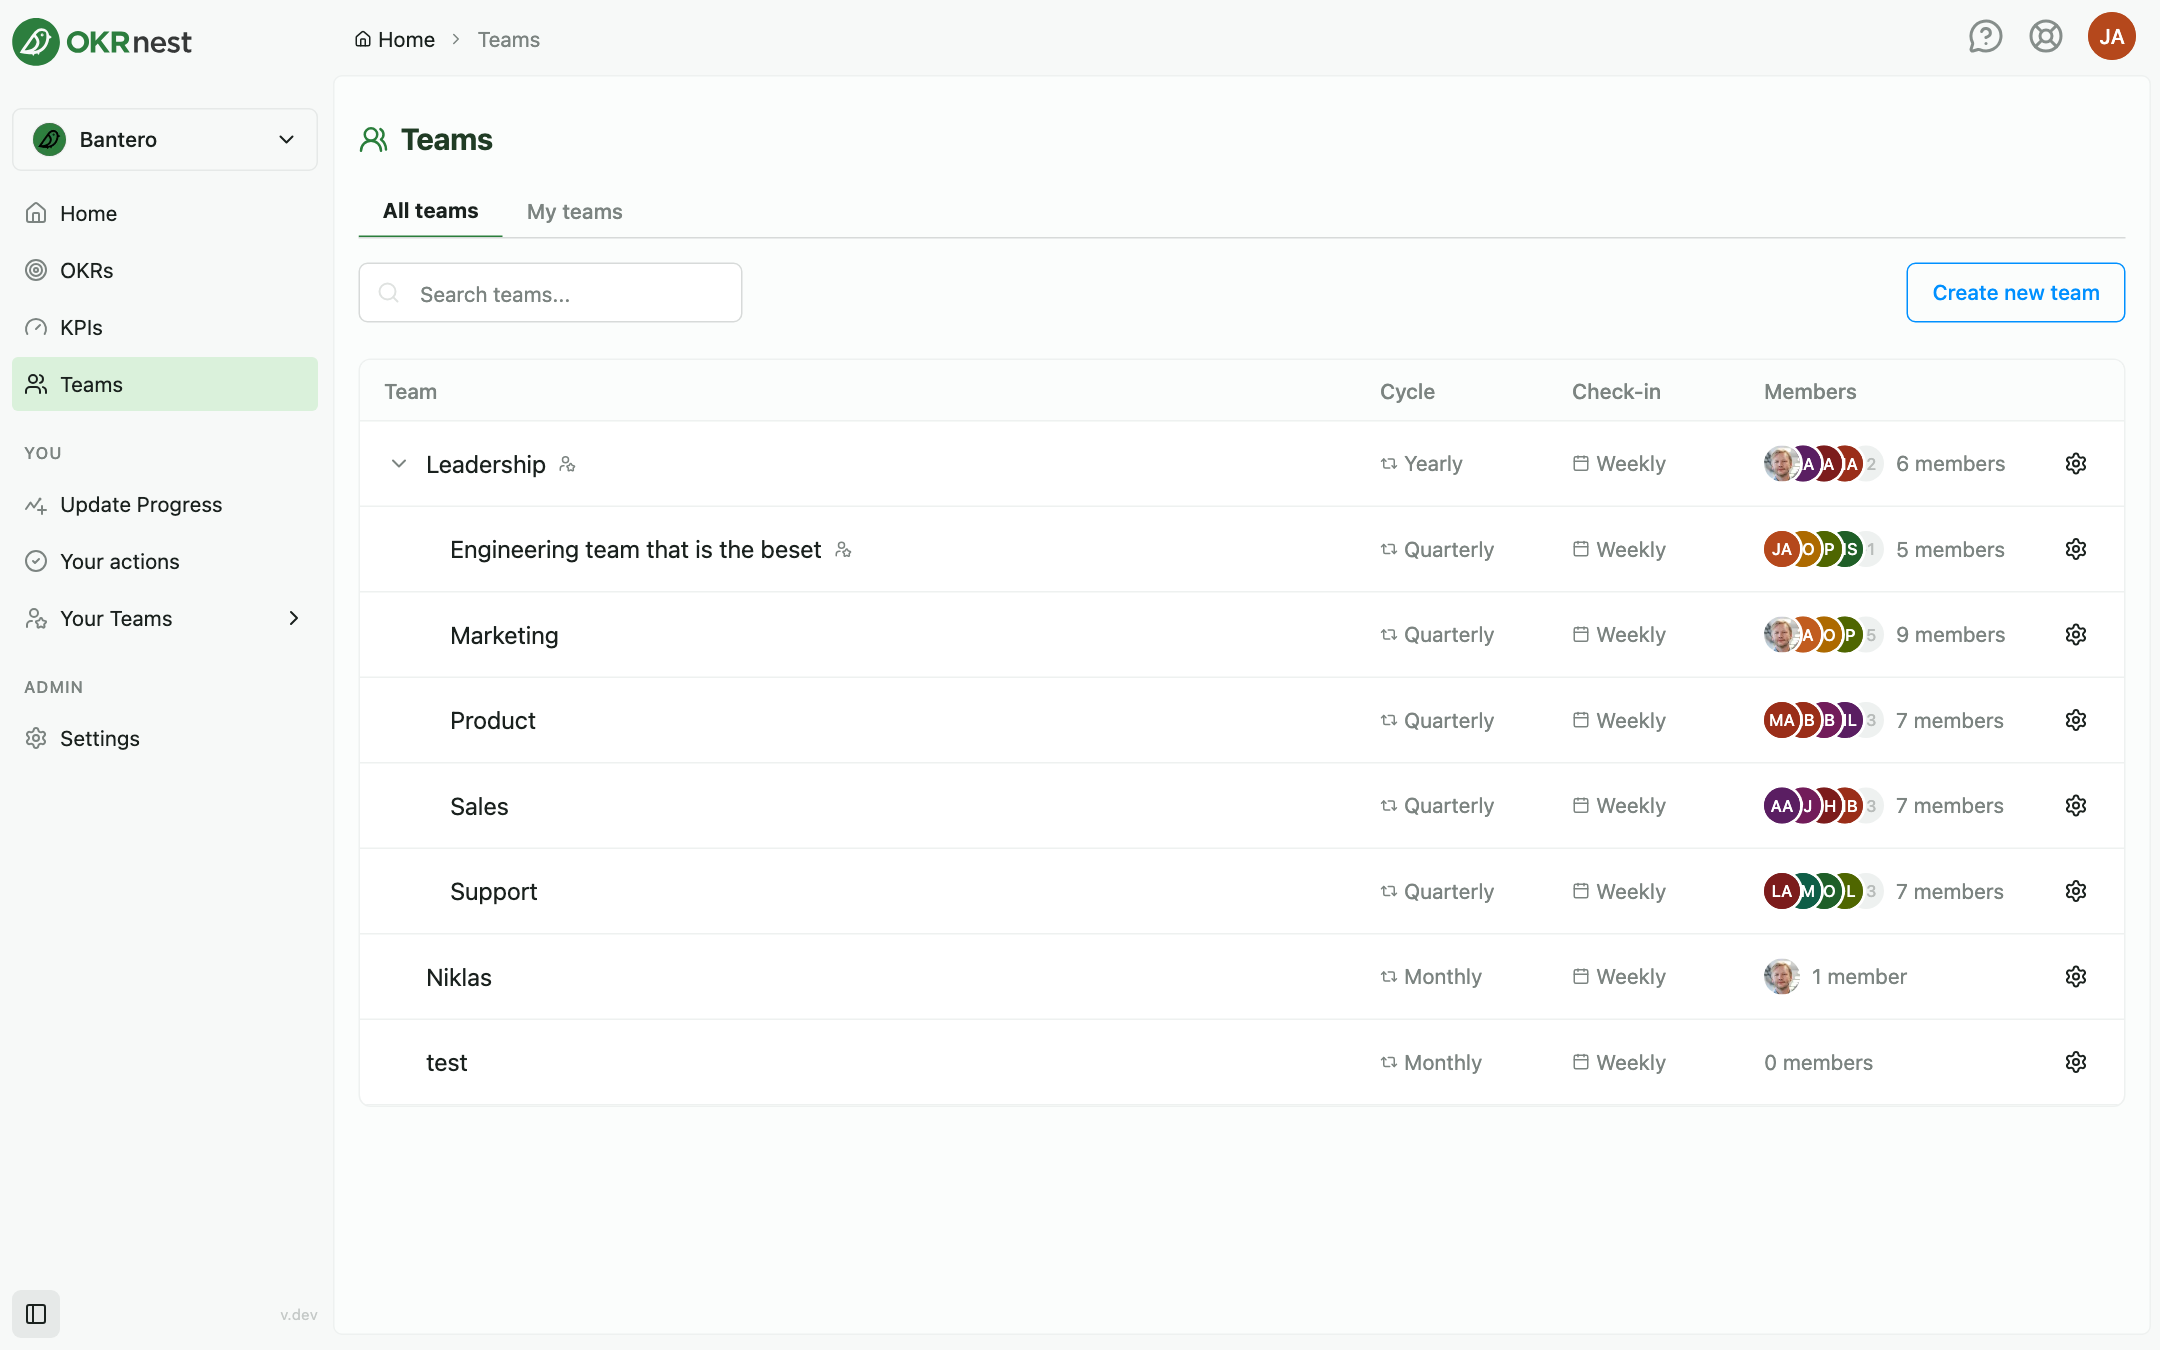Click the OKRnest logo
The width and height of the screenshot is (2160, 1350).
pos(102,41)
